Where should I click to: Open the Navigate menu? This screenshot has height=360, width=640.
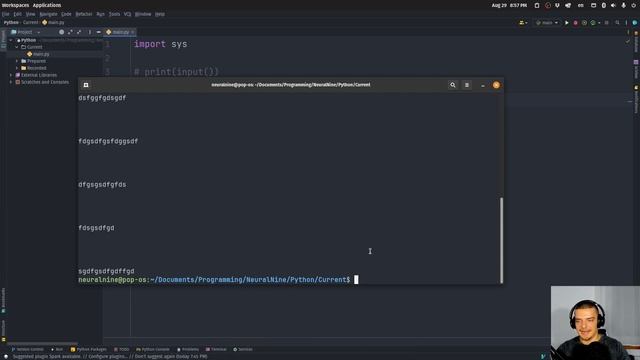49,14
